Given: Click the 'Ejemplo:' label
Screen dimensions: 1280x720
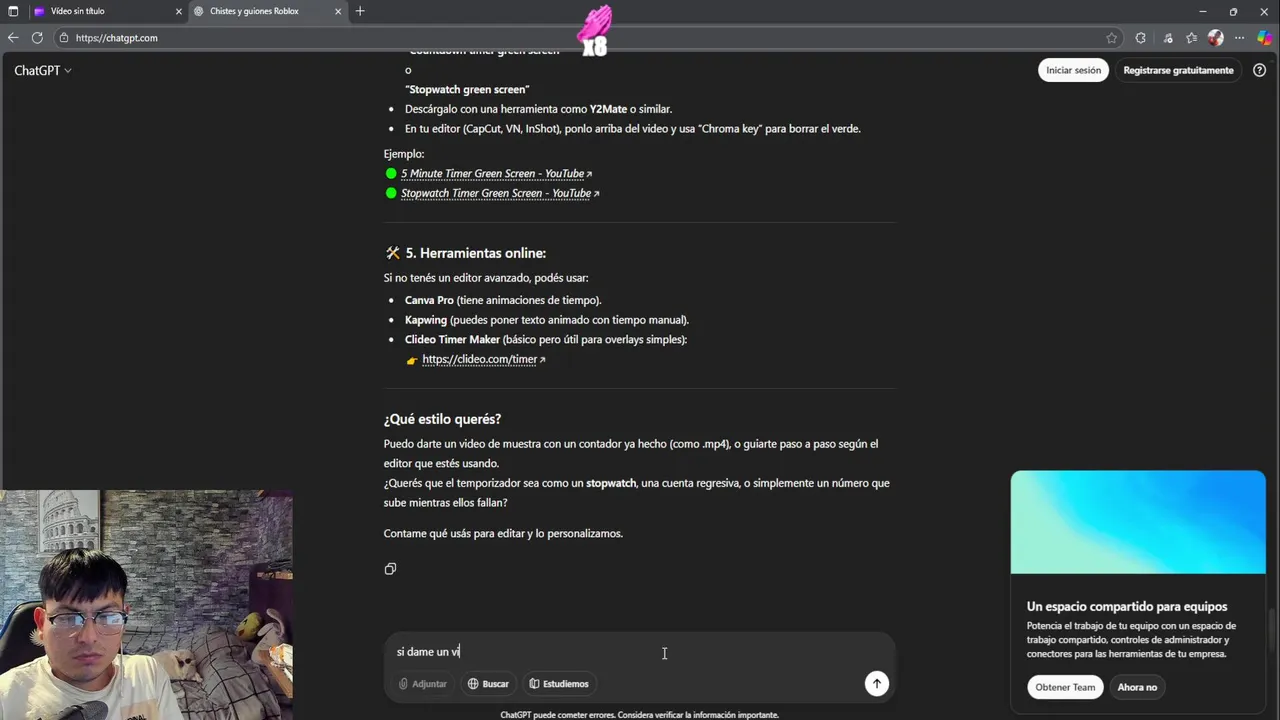Looking at the screenshot, I should click(404, 154).
